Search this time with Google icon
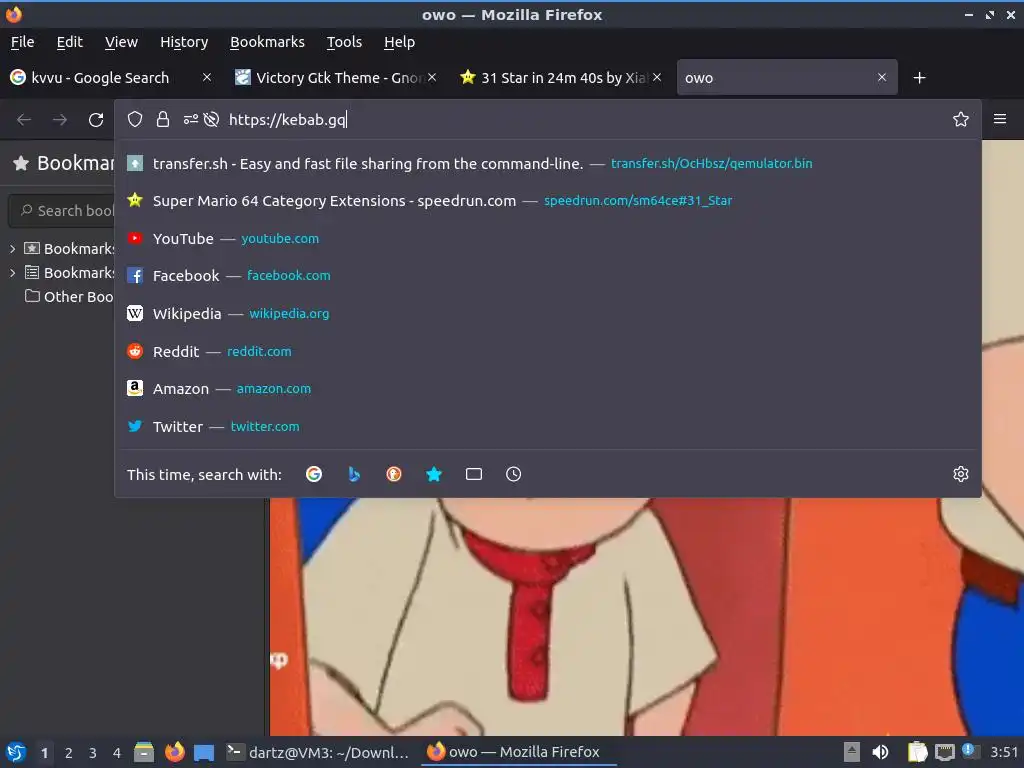Image resolution: width=1024 pixels, height=768 pixels. tap(314, 474)
